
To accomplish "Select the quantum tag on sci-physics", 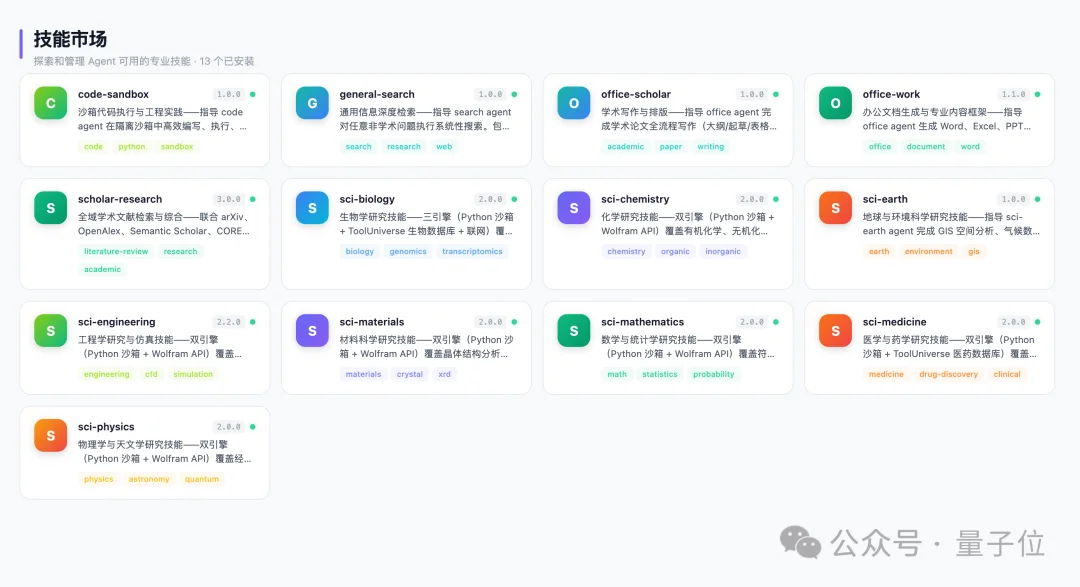I will (202, 479).
